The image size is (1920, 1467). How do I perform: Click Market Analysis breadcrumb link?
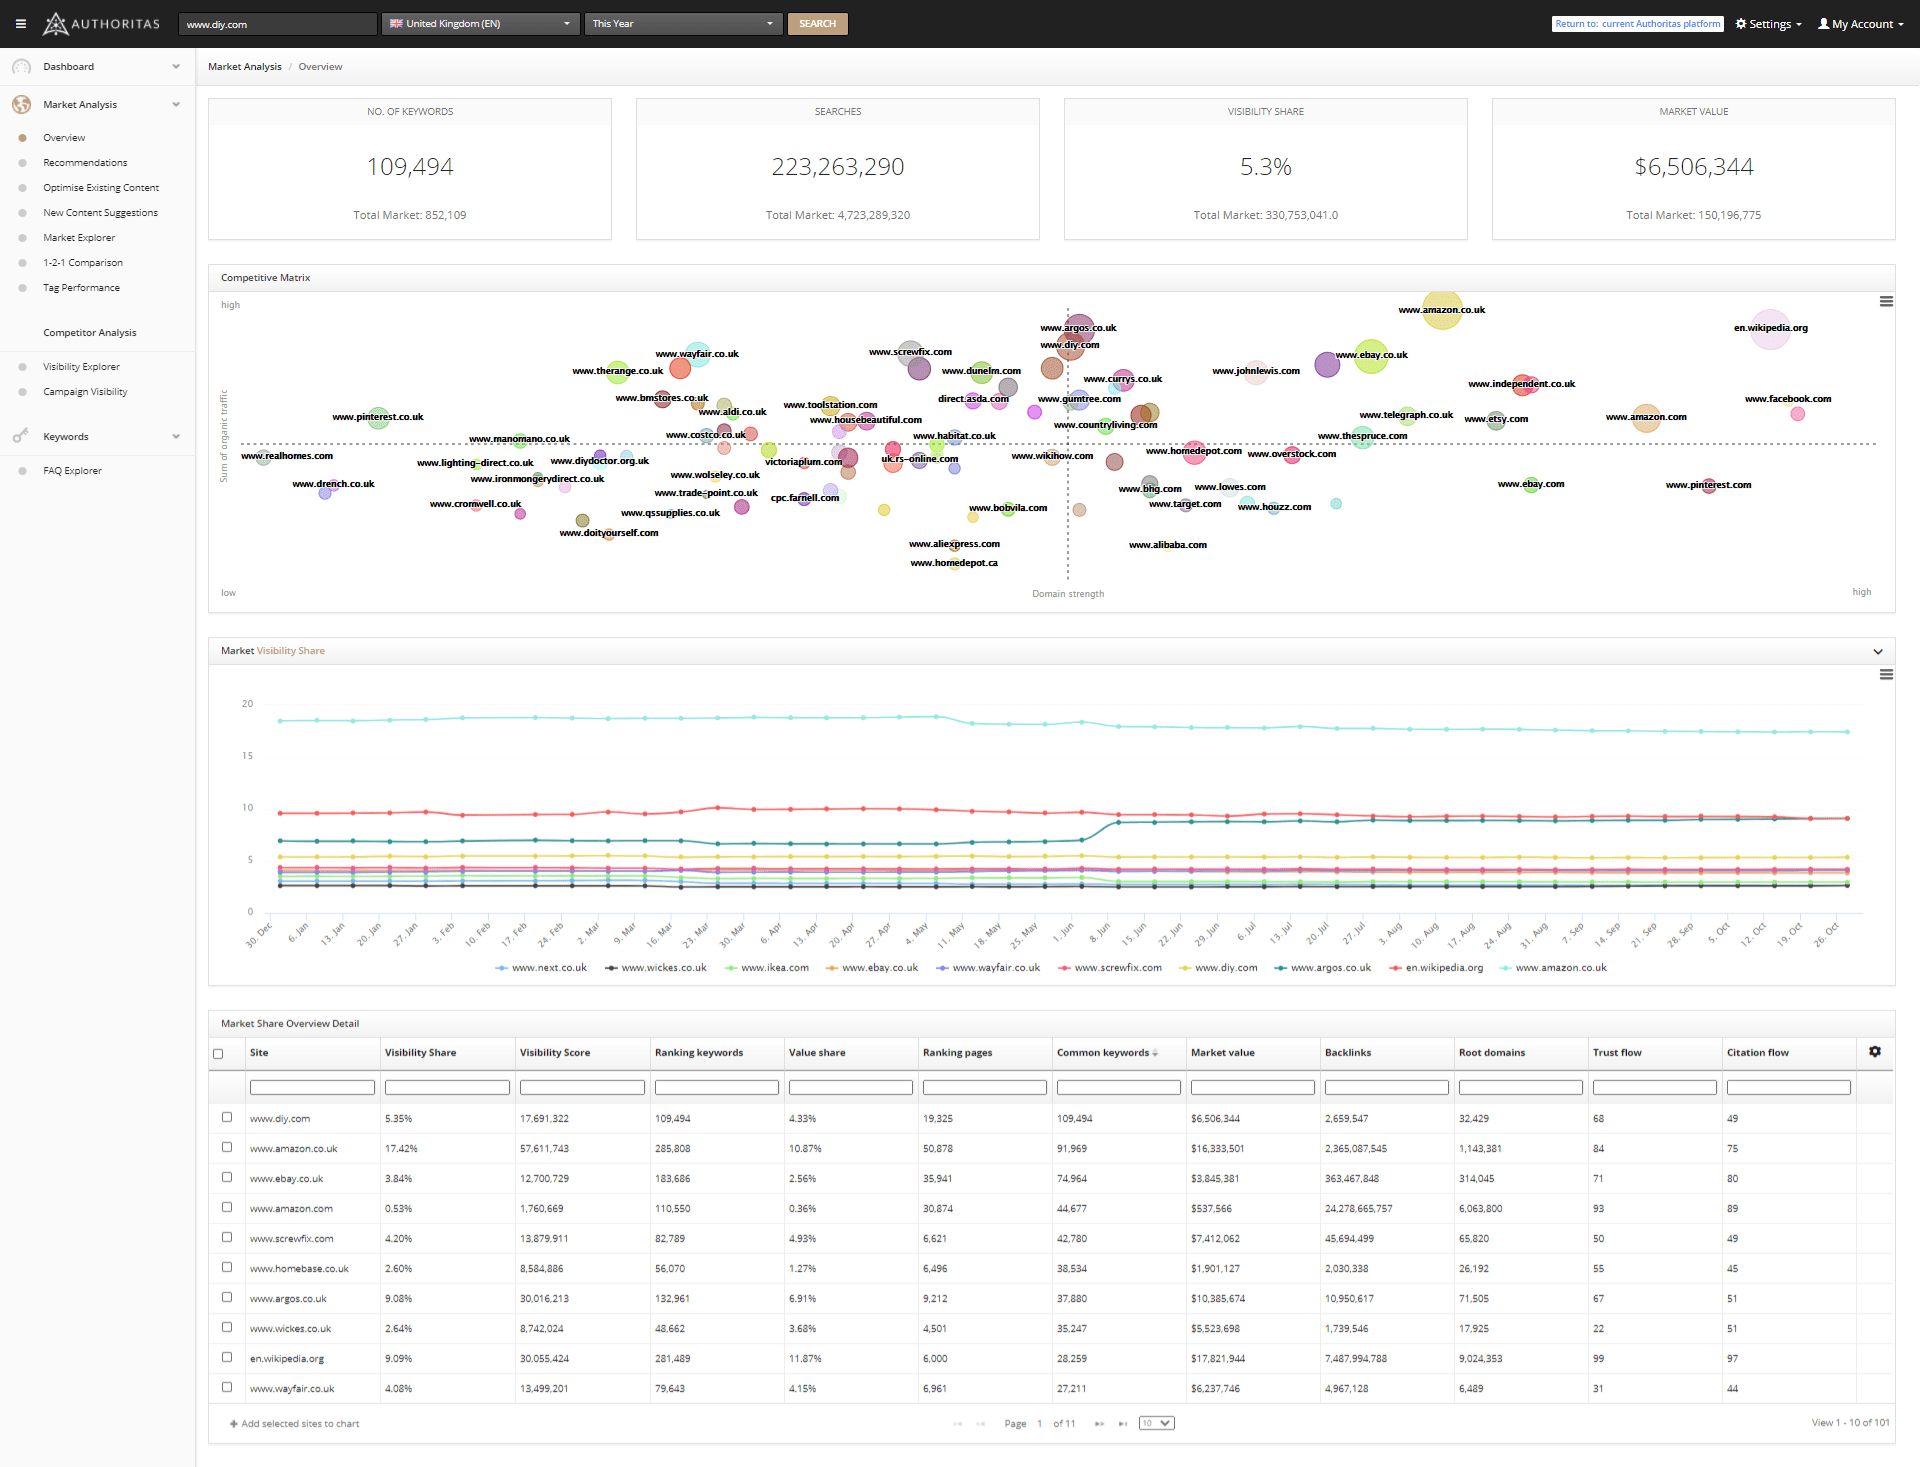point(245,67)
